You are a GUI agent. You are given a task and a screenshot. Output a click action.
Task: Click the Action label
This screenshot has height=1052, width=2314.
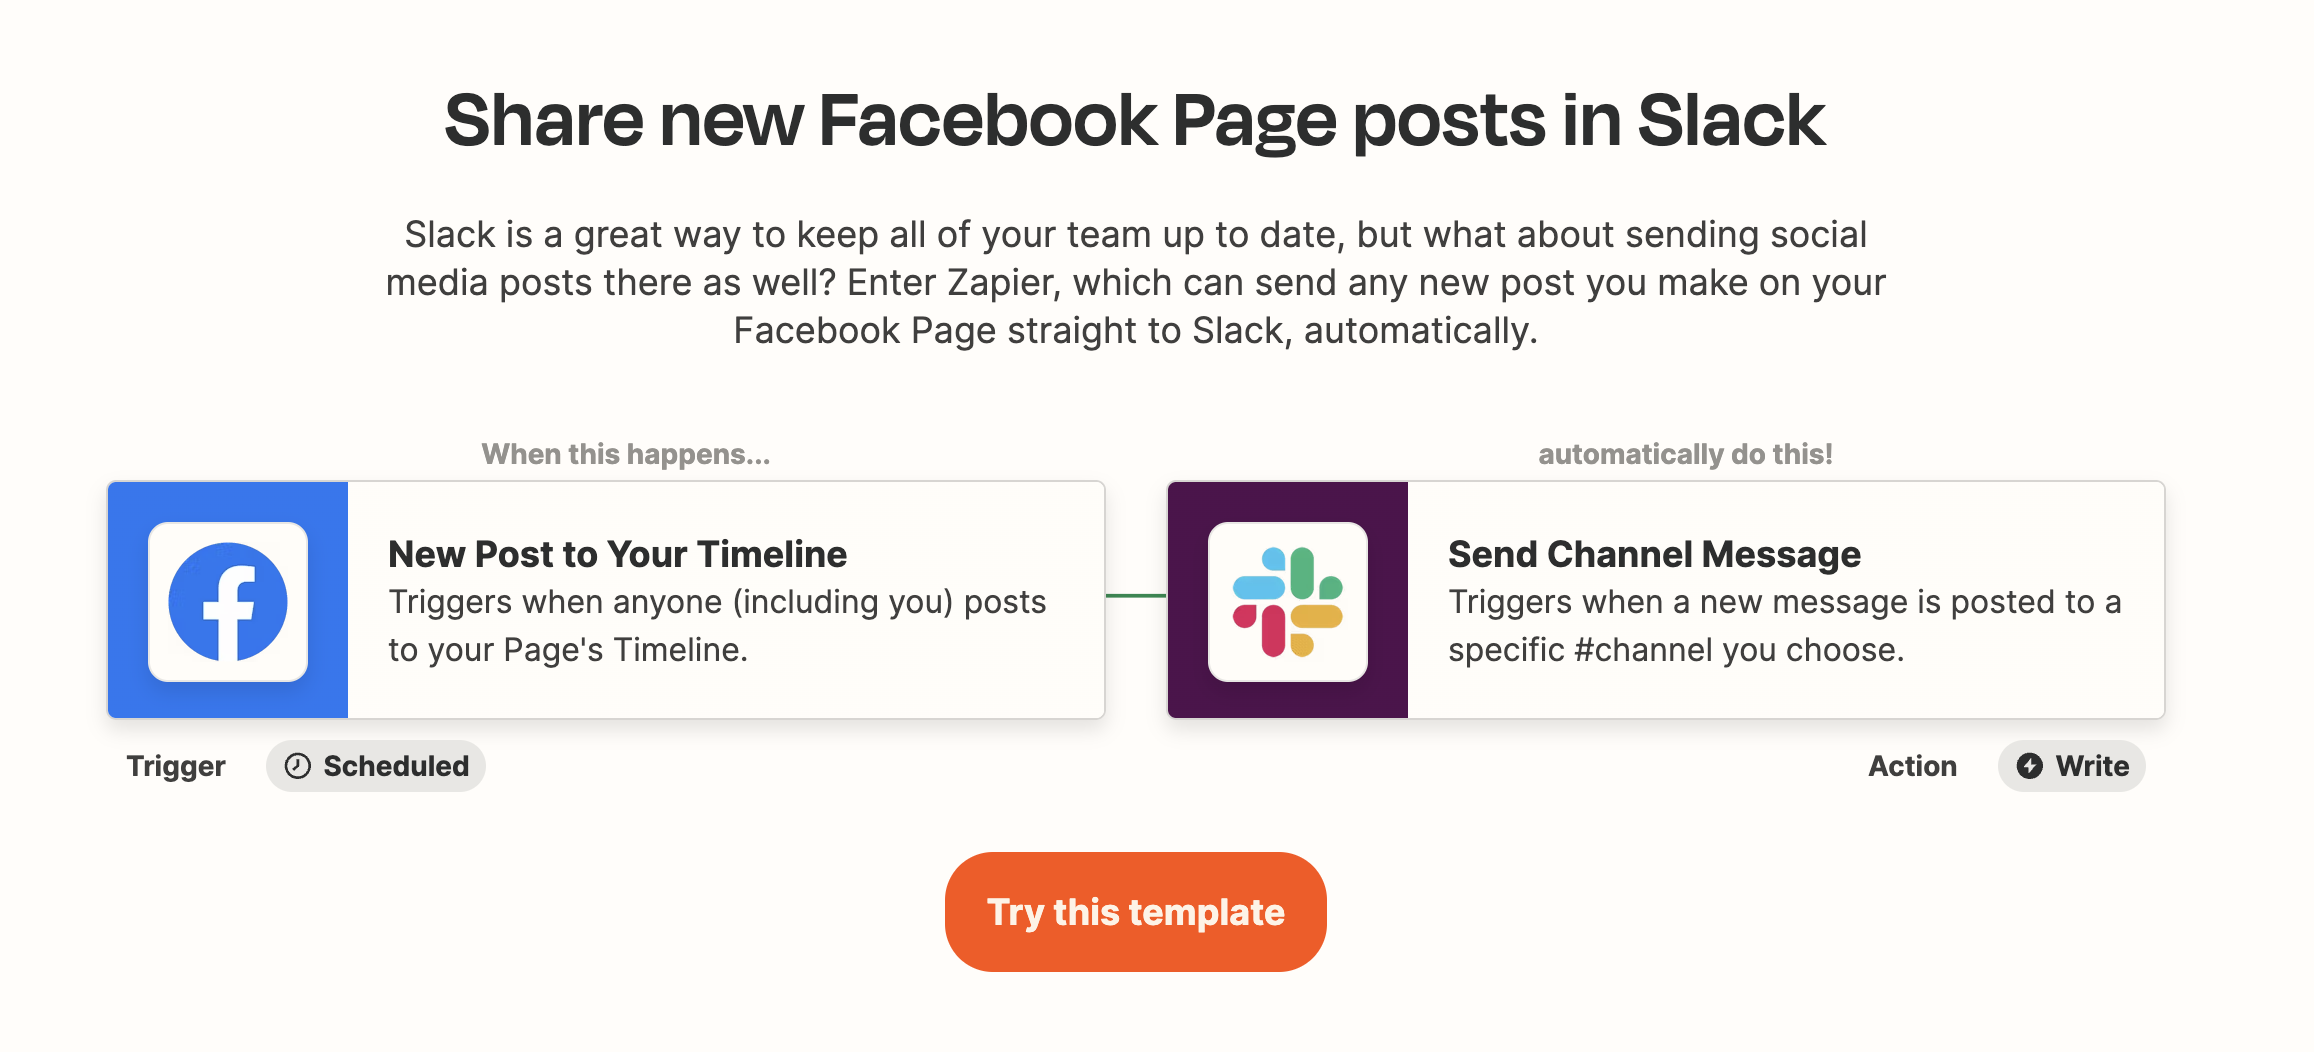(x=1912, y=766)
